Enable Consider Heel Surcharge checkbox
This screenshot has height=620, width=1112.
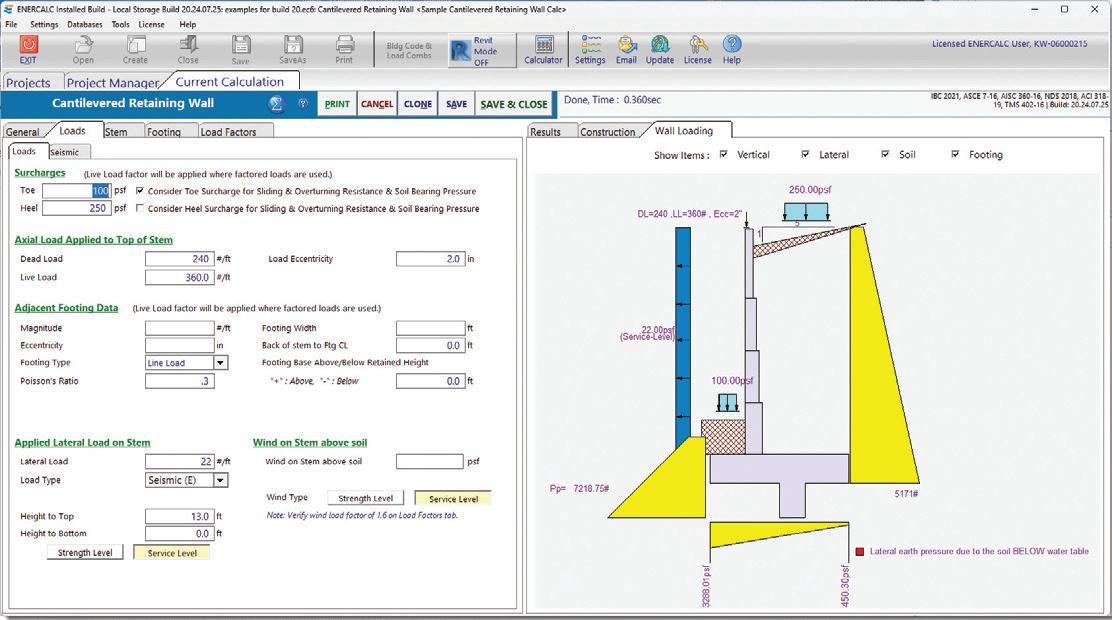[x=140, y=209]
